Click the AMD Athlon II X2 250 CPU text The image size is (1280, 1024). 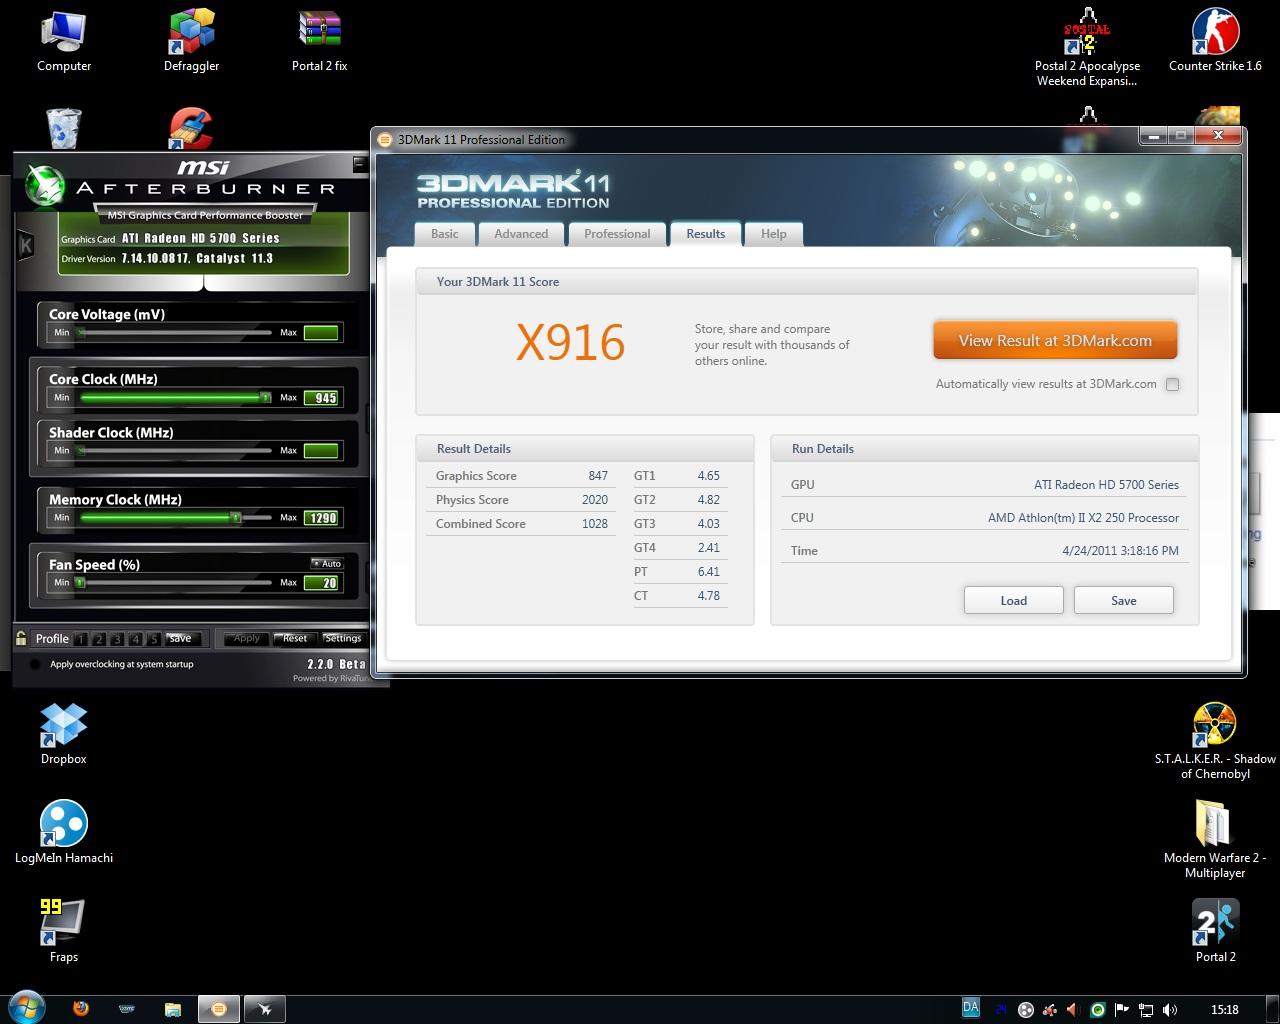click(x=1083, y=518)
